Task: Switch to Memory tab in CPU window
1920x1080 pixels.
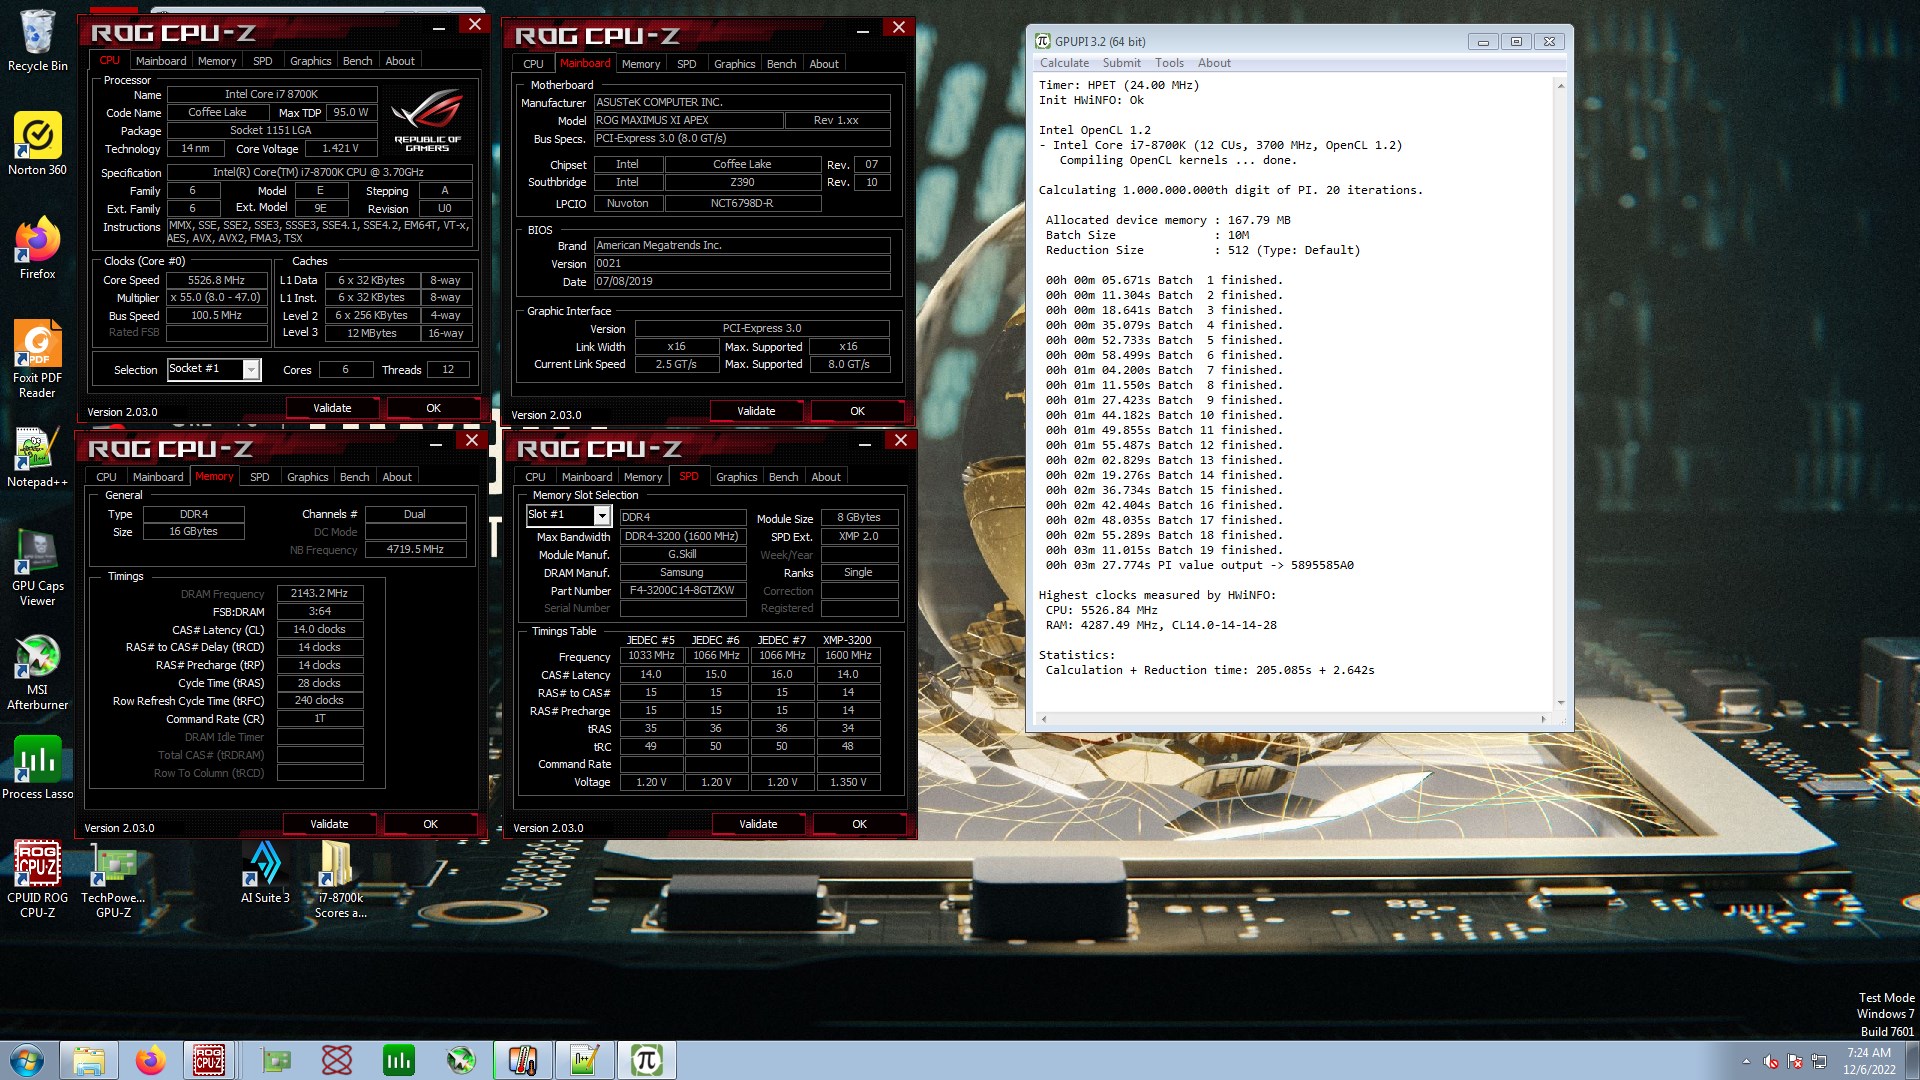Action: pyautogui.click(x=217, y=61)
